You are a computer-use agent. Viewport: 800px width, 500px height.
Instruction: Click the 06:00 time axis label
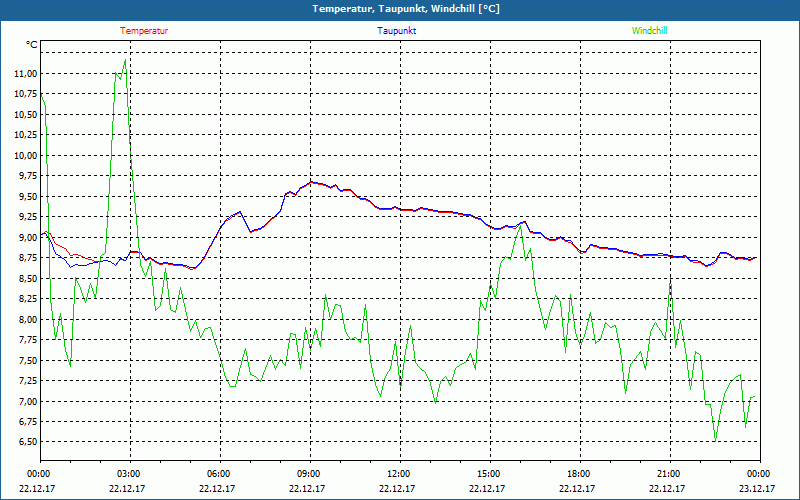point(217,473)
